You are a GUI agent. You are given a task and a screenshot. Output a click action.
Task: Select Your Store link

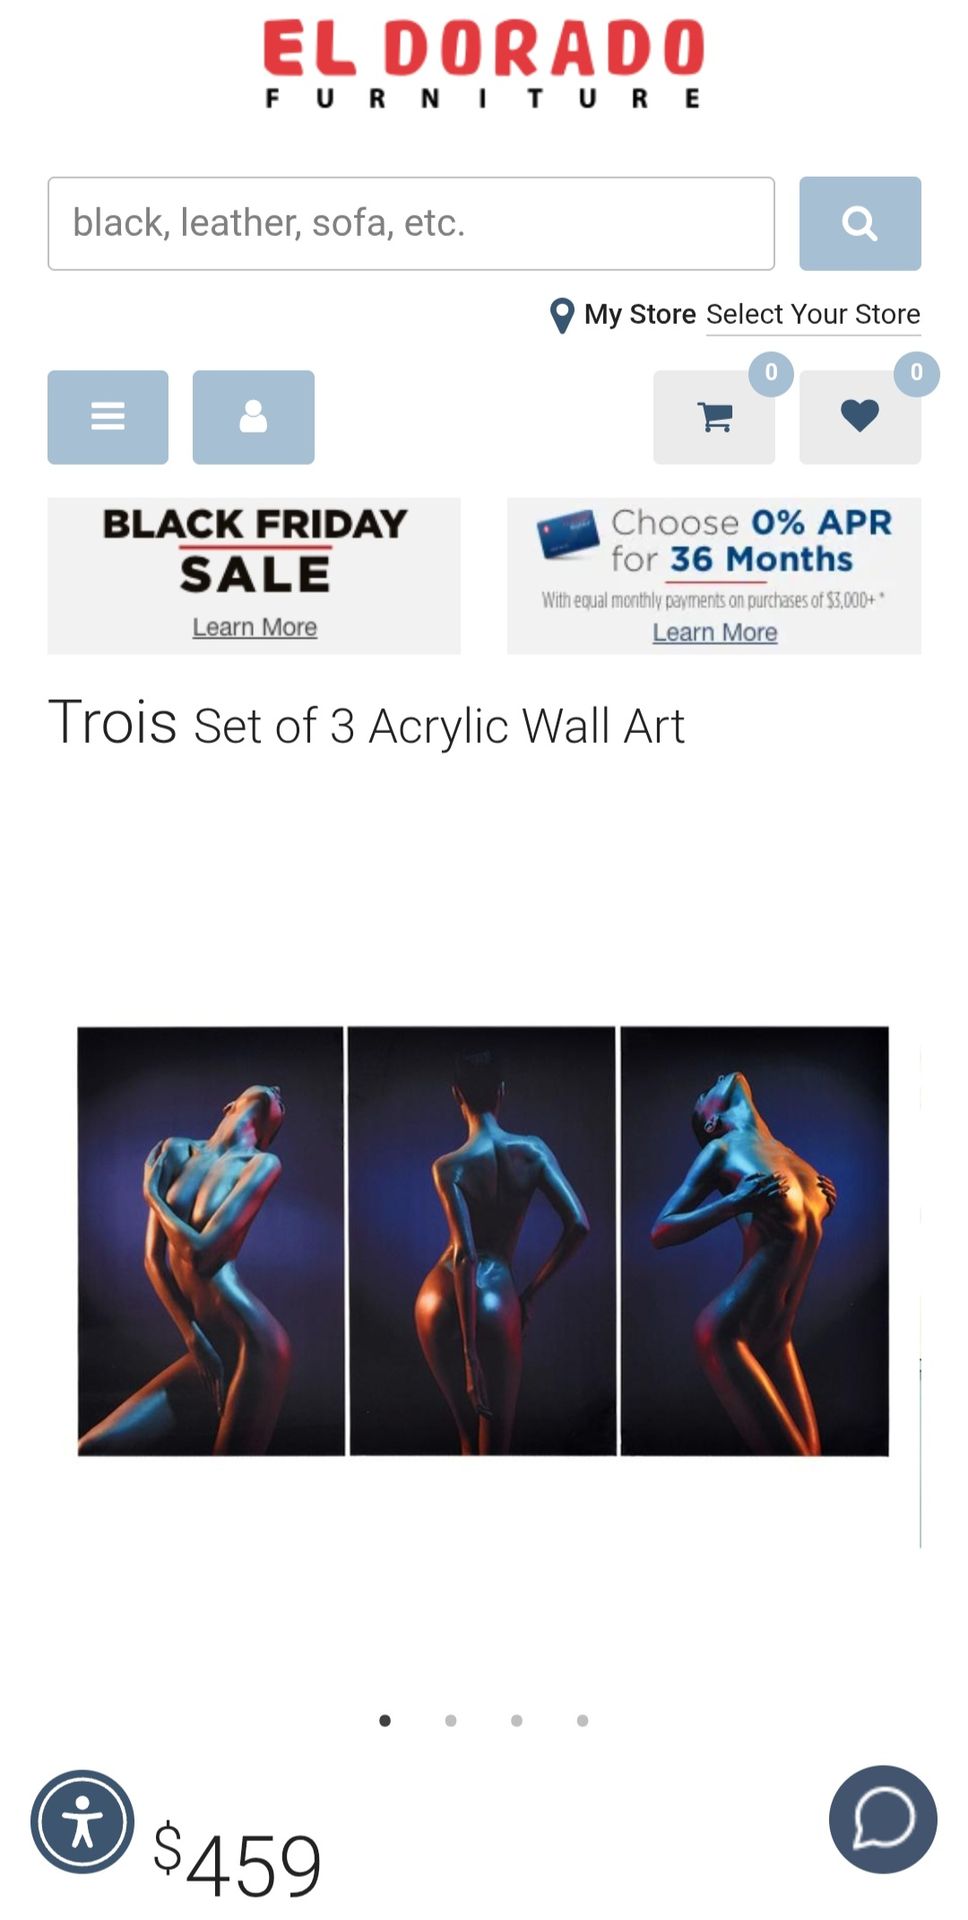pos(813,314)
